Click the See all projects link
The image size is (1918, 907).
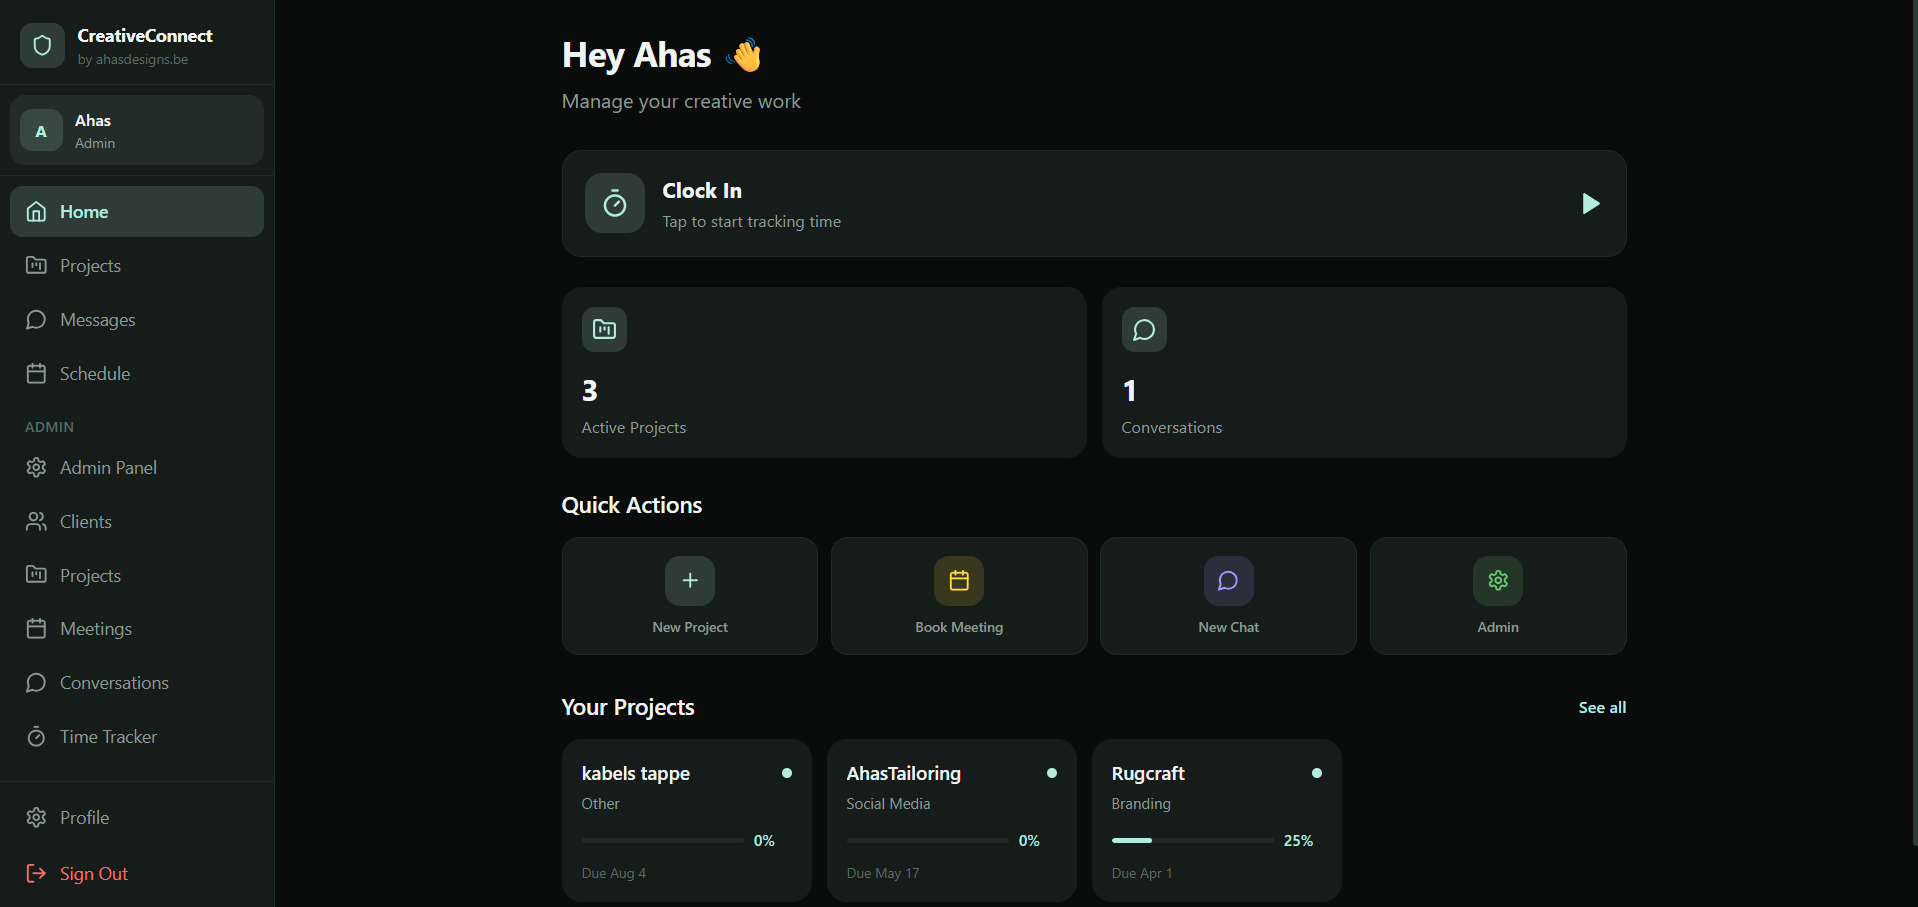pyautogui.click(x=1601, y=707)
